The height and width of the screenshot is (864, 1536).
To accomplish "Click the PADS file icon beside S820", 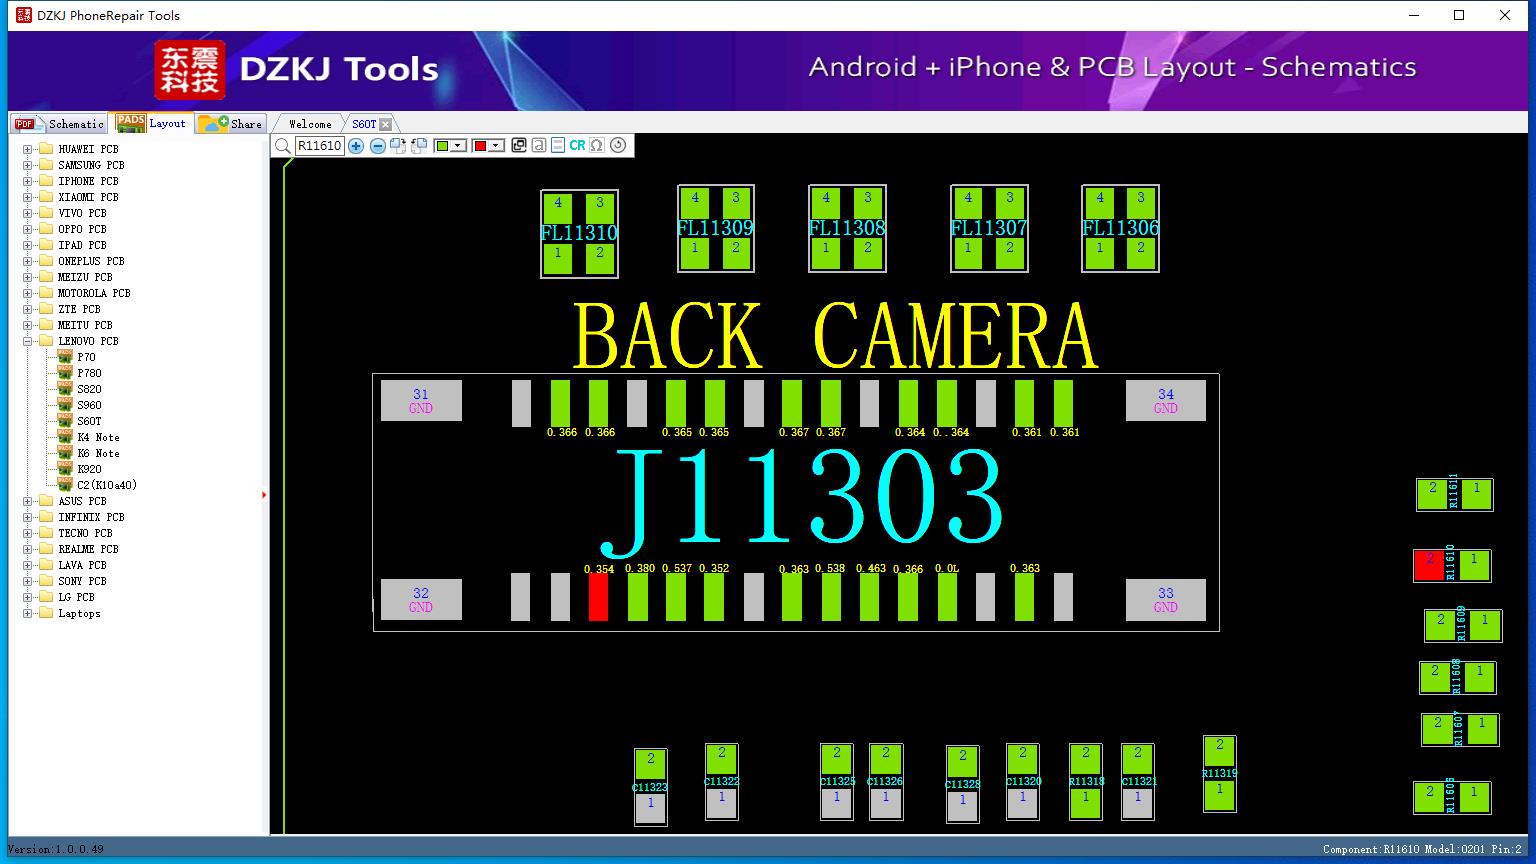I will tap(65, 388).
